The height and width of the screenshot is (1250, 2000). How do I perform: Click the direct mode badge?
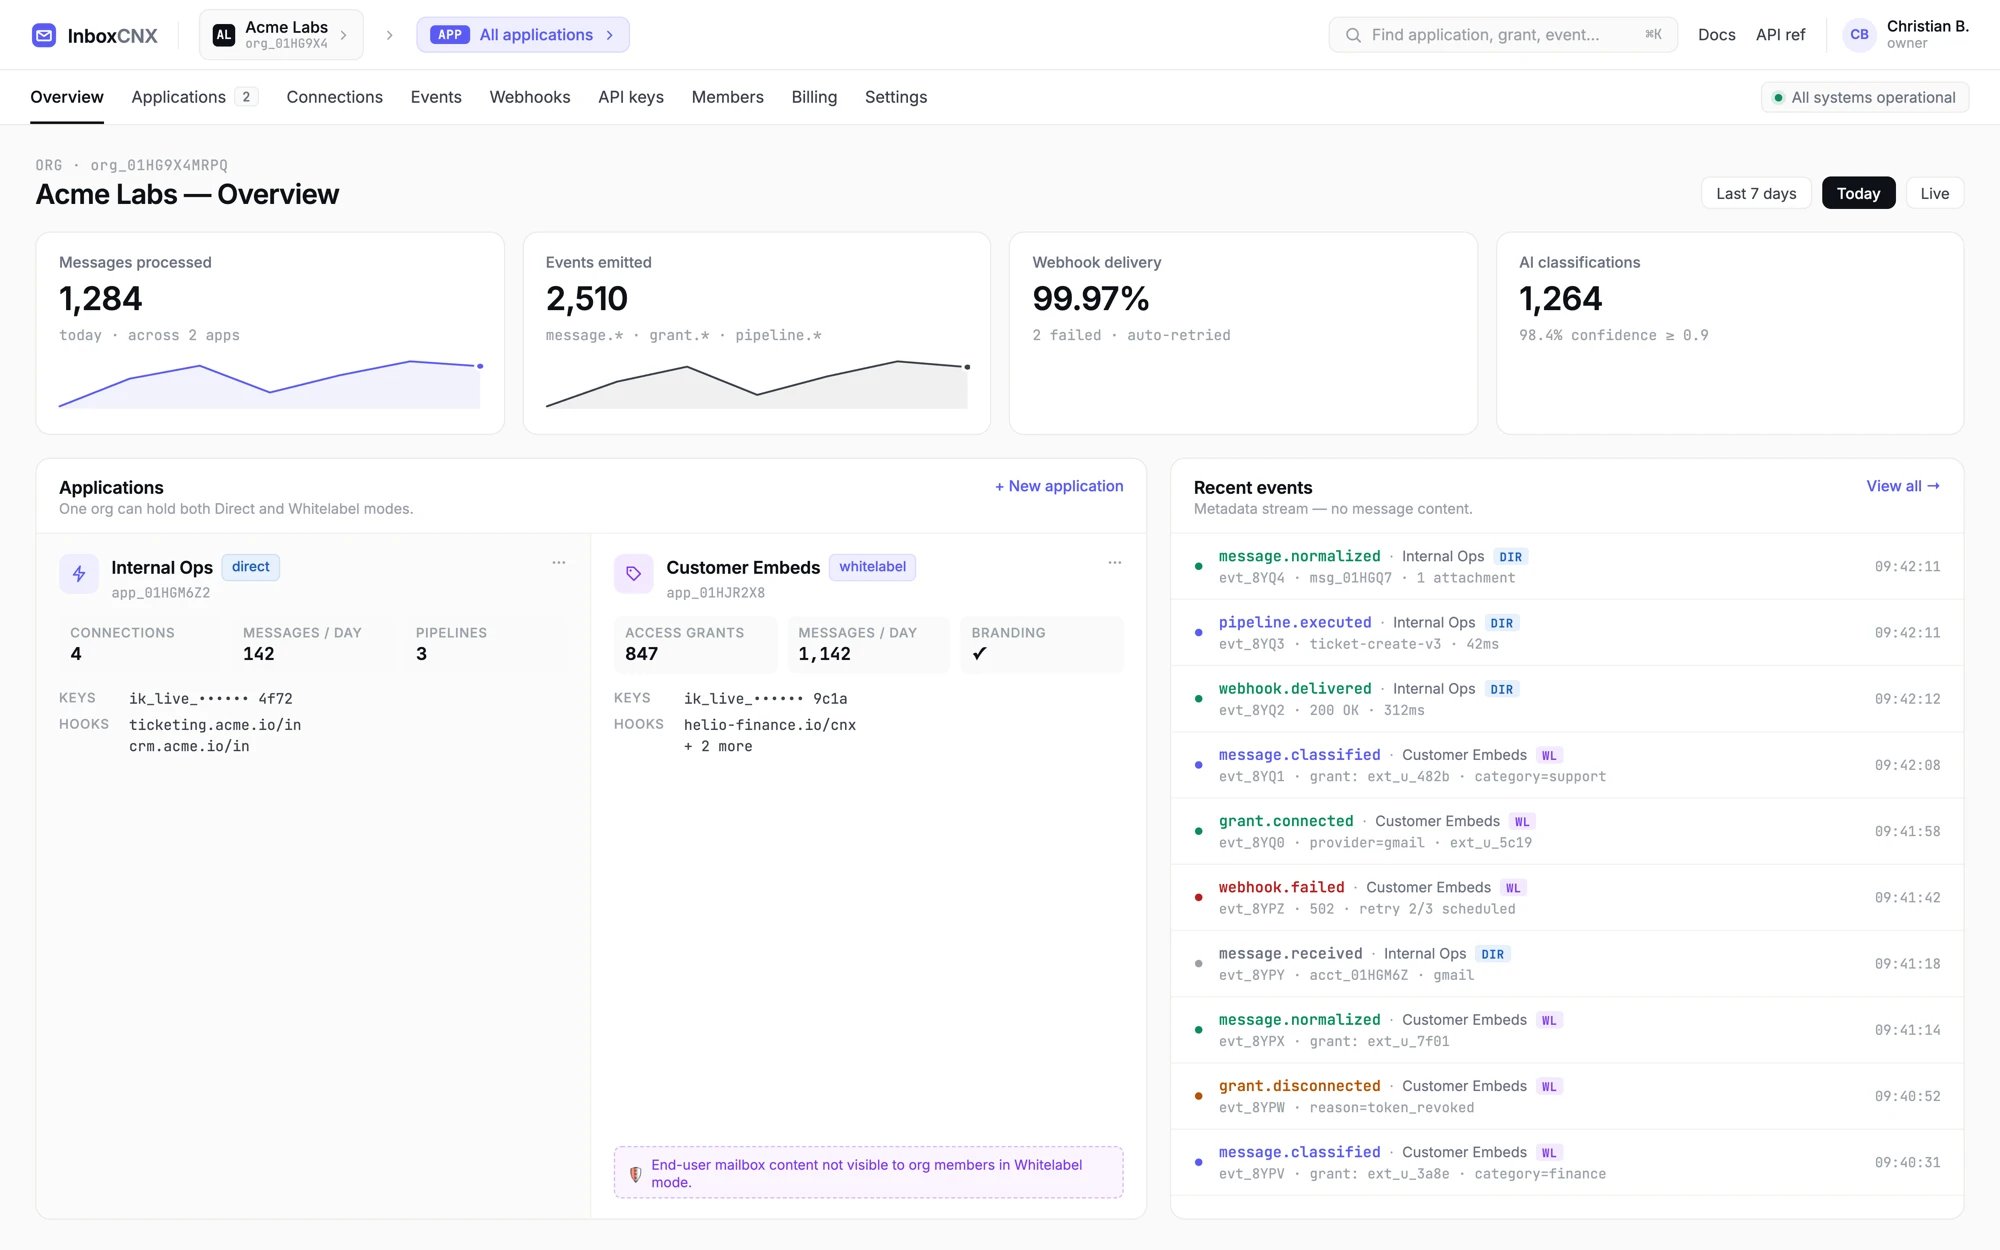251,567
